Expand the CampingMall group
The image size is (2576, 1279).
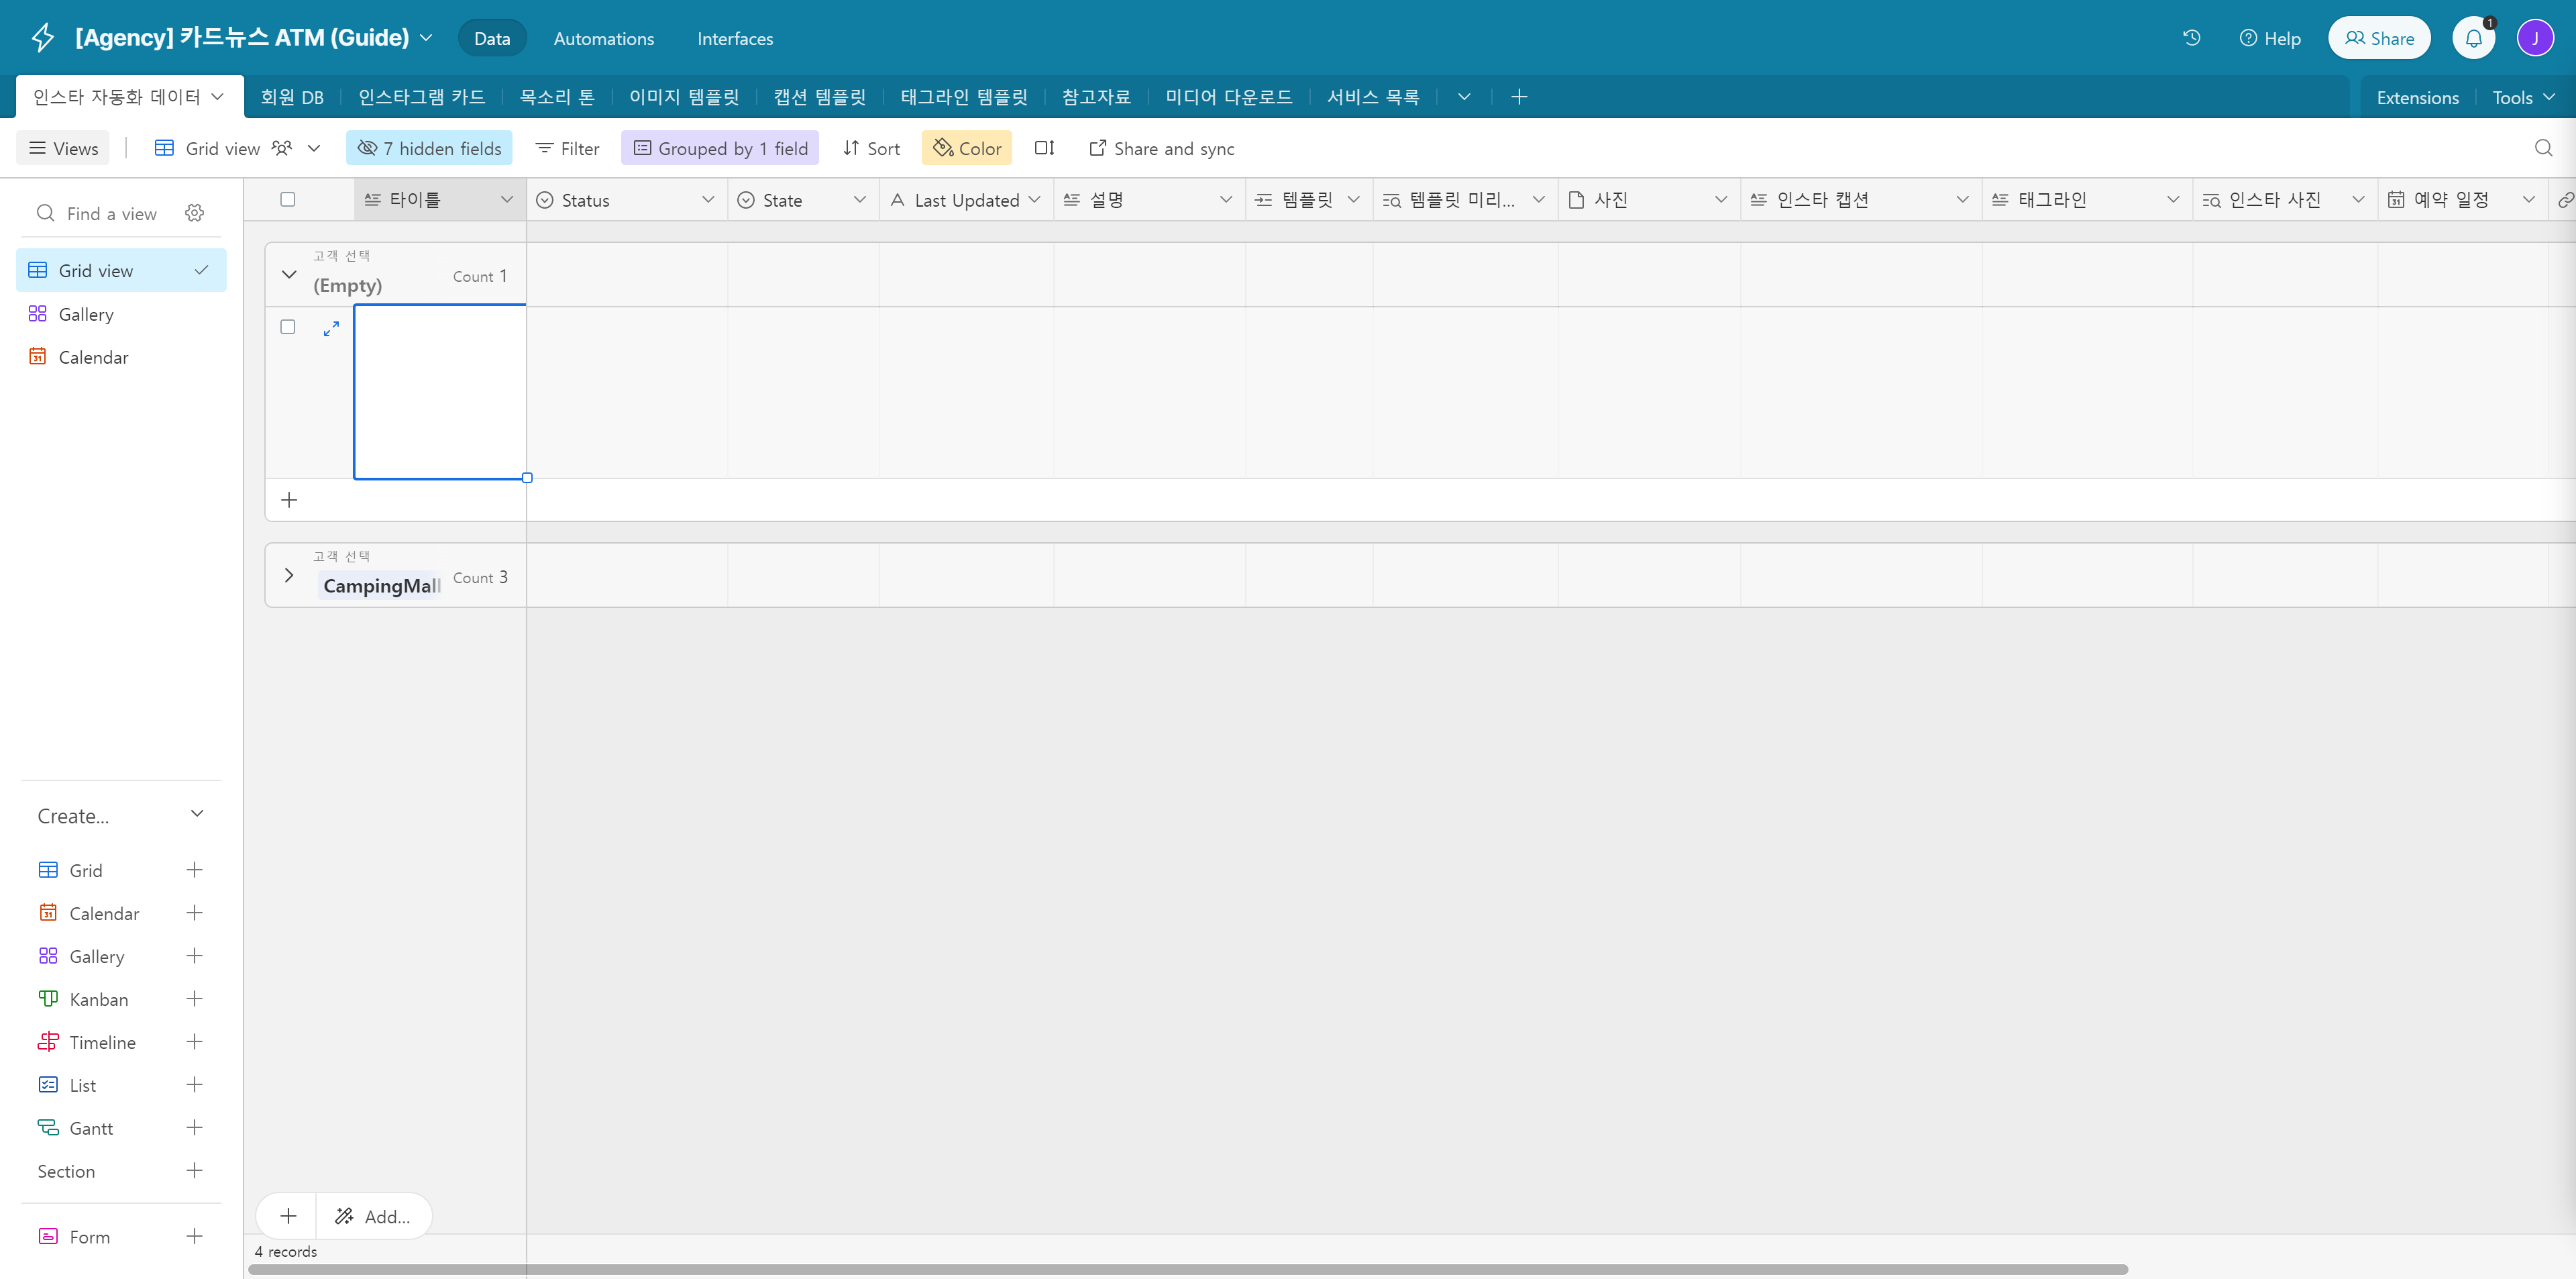click(x=289, y=576)
